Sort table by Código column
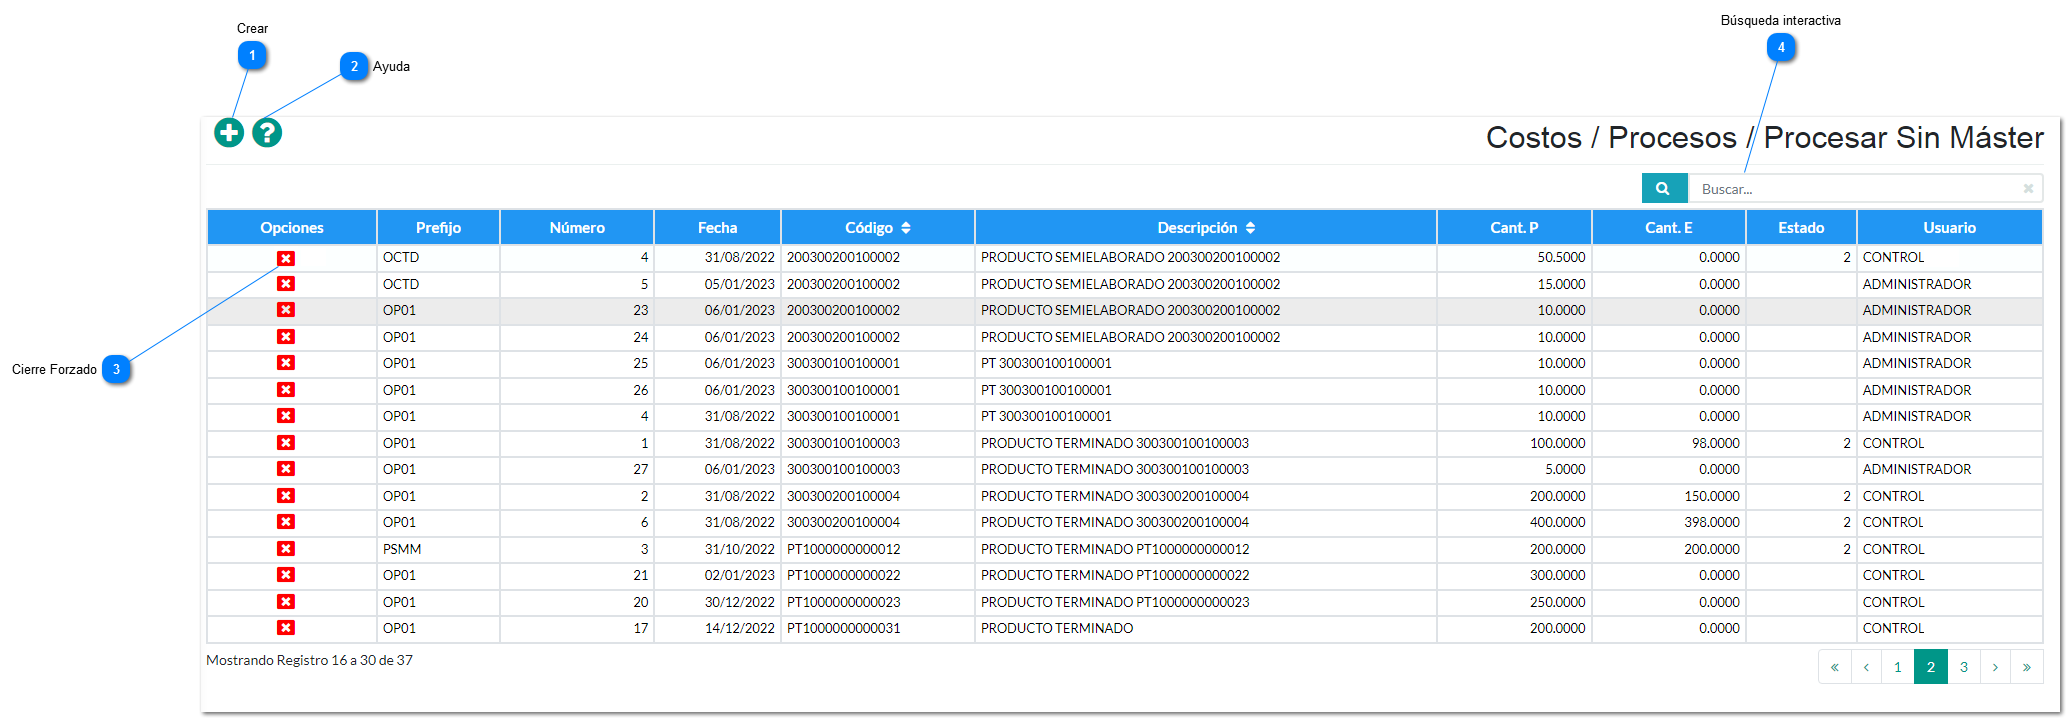The image size is (2069, 721). tap(878, 227)
